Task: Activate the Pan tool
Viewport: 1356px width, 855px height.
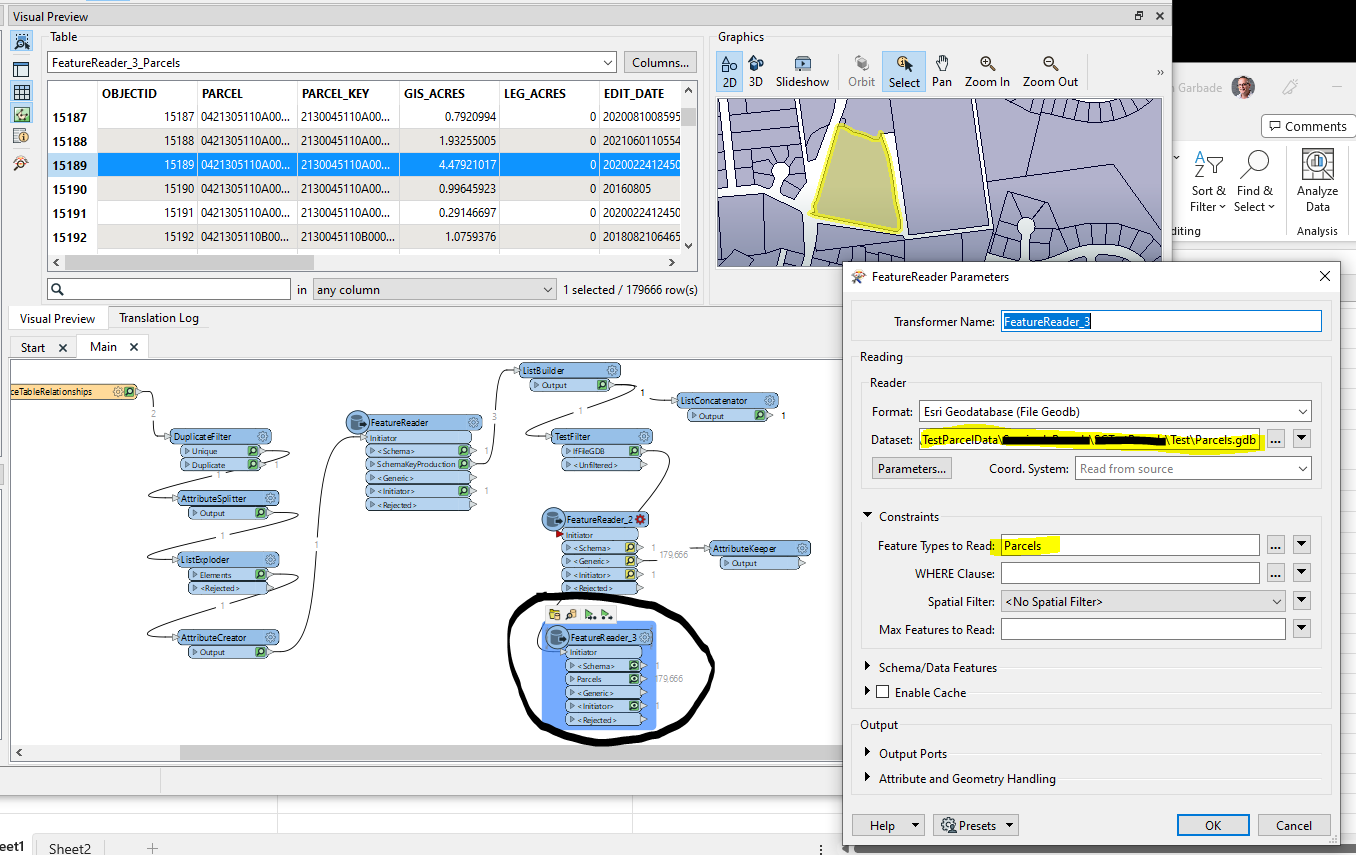Action: click(x=942, y=71)
